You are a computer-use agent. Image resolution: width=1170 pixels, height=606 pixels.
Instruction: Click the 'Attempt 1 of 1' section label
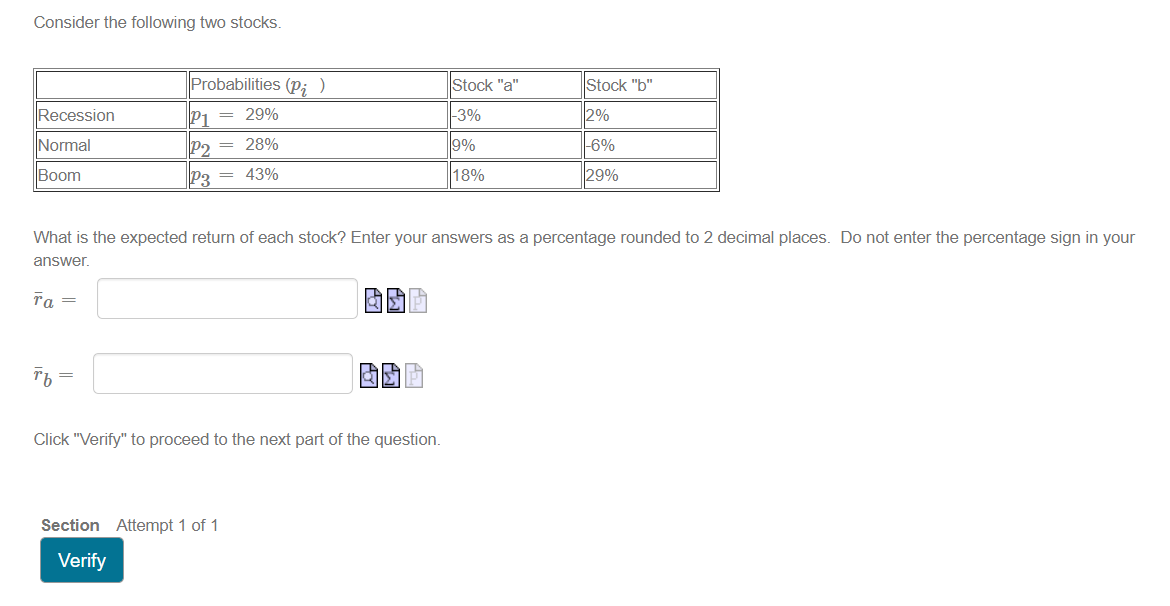(x=168, y=525)
